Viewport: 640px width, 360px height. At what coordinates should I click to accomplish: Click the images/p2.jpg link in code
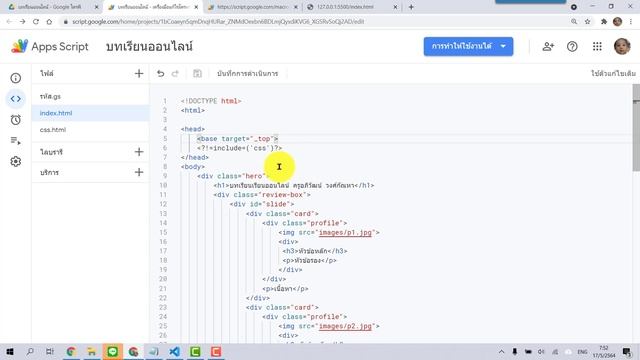[x=345, y=326]
